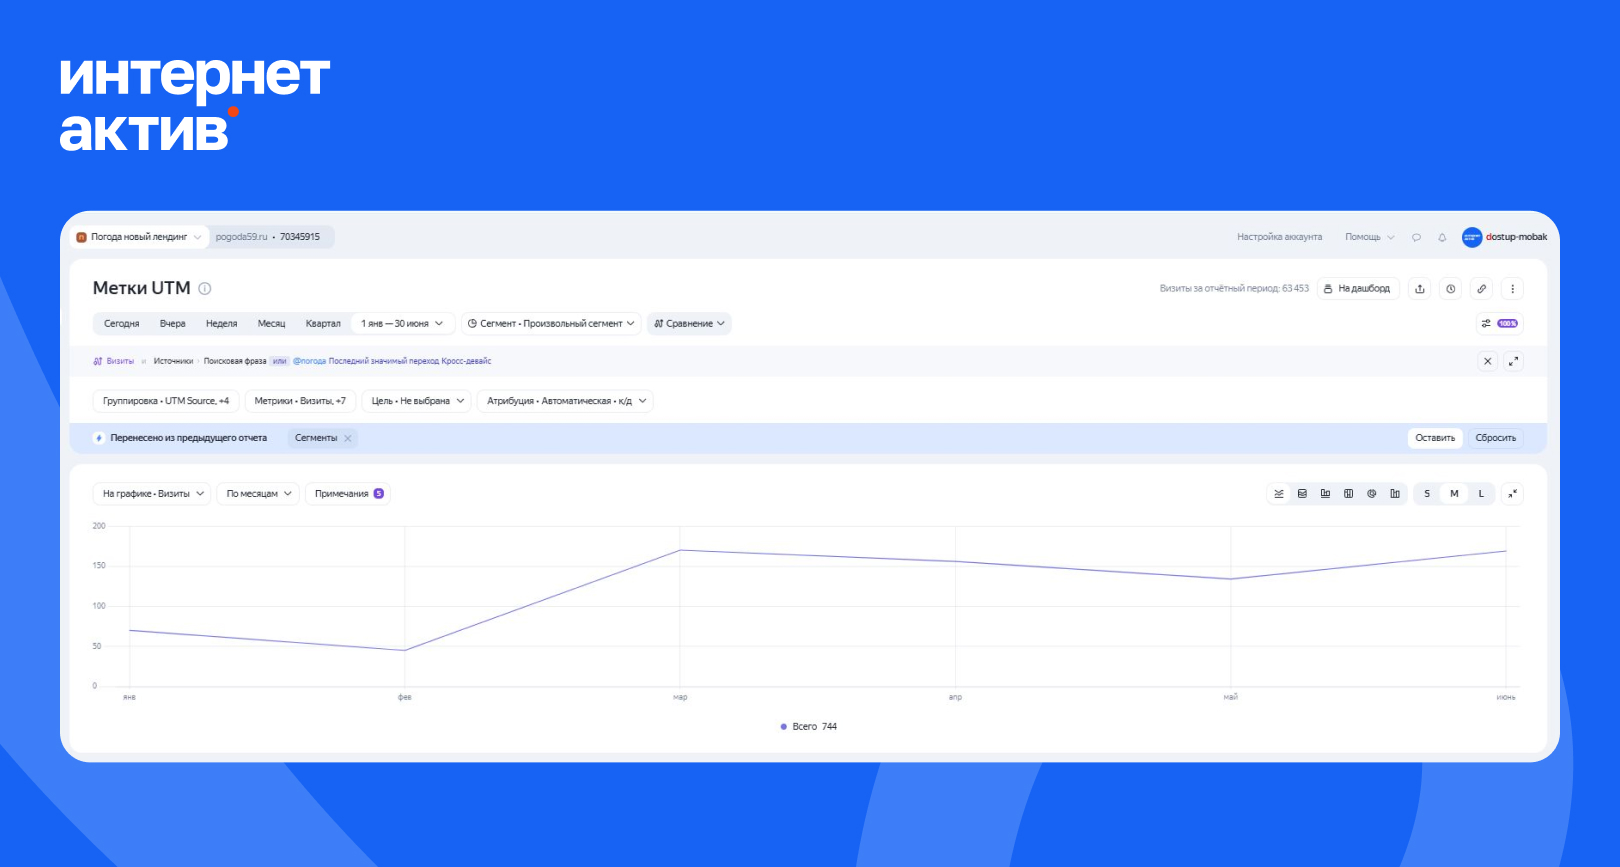Click the Оставить button
Image resolution: width=1620 pixels, height=867 pixels.
point(1435,438)
